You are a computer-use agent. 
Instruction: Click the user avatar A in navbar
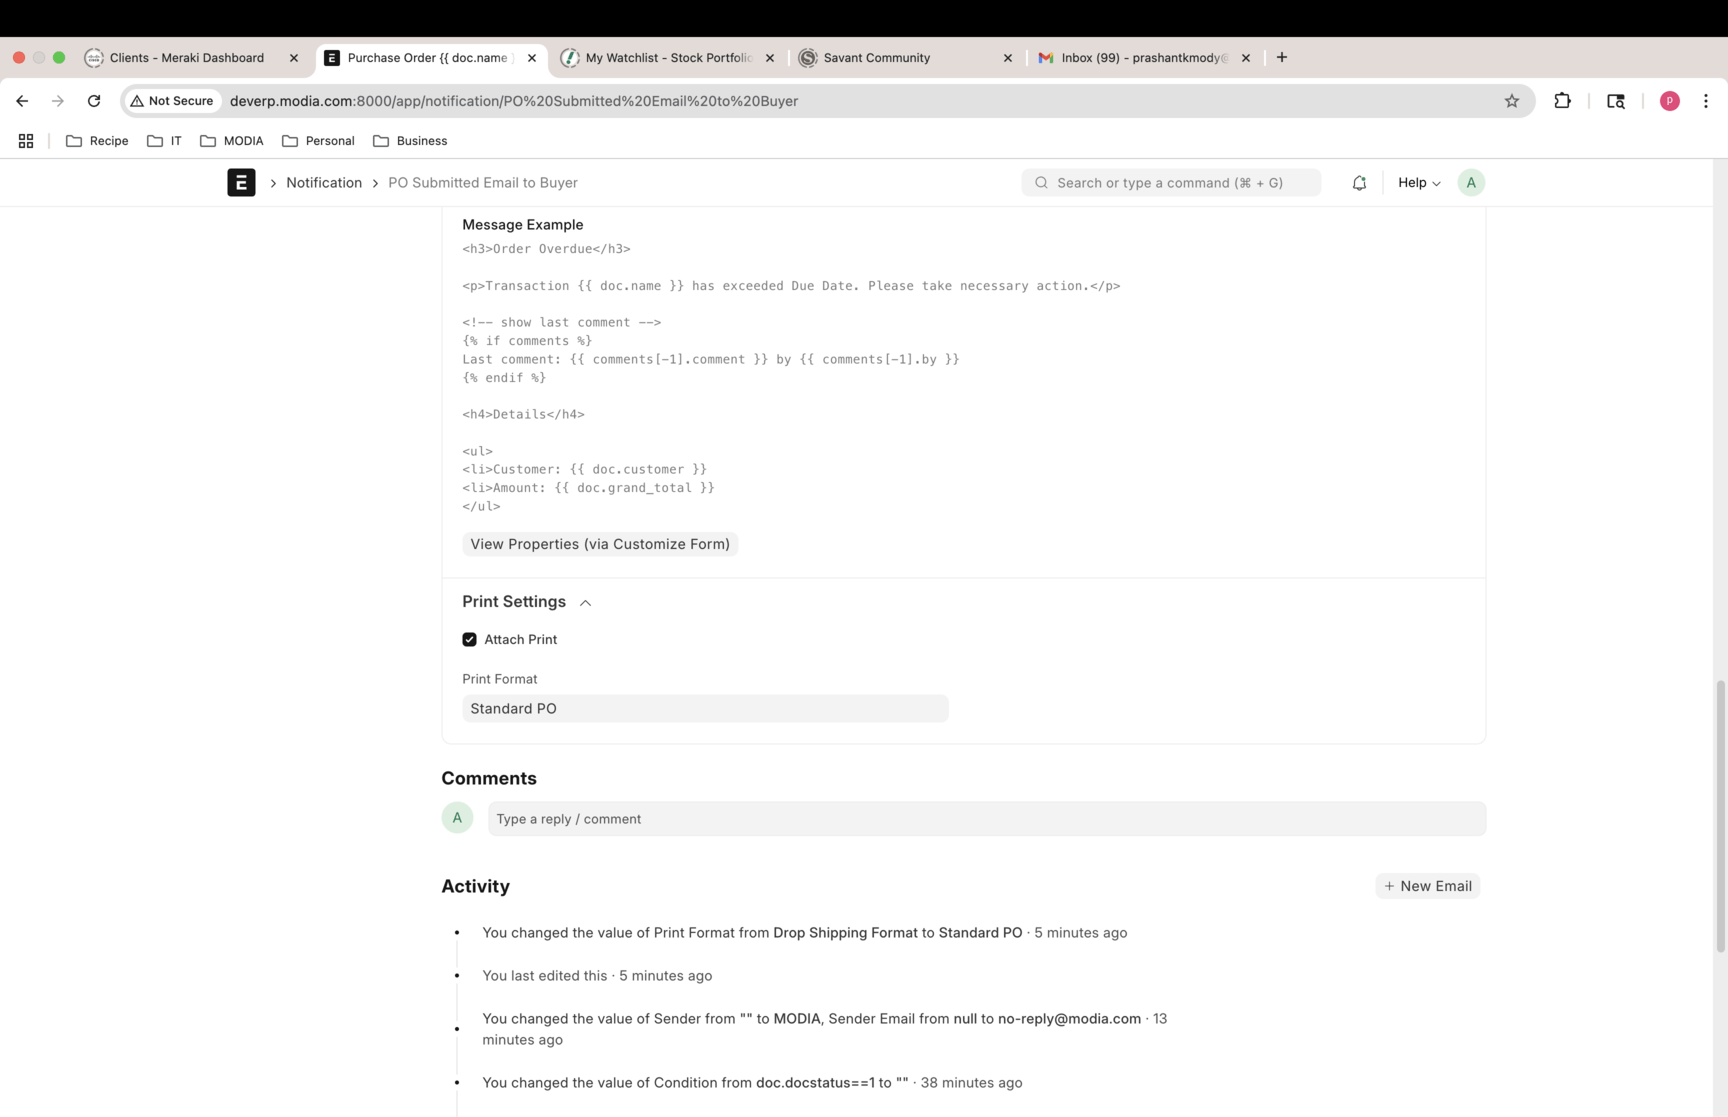[x=1471, y=183]
